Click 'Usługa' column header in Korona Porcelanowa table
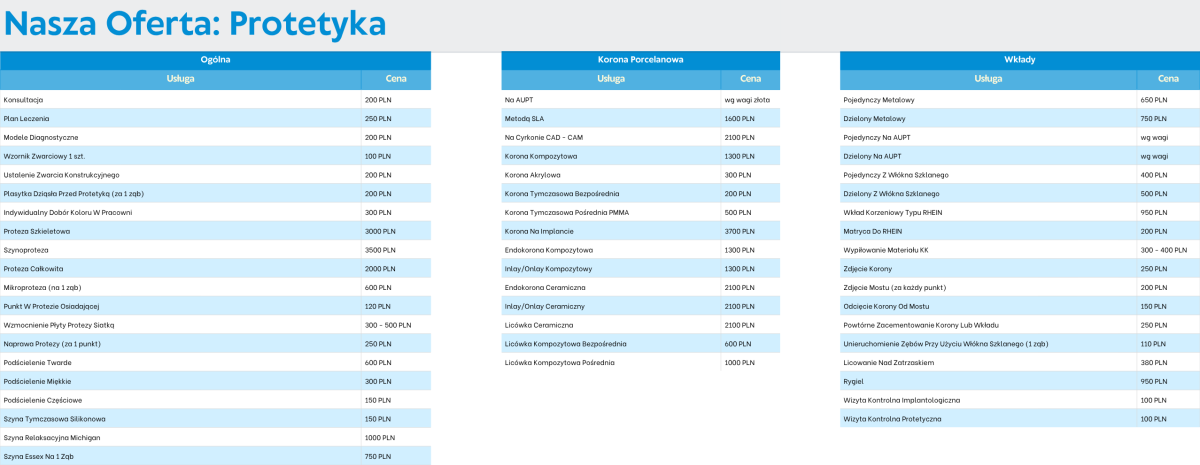Image resolution: width=1200 pixels, height=465 pixels. (x=611, y=79)
